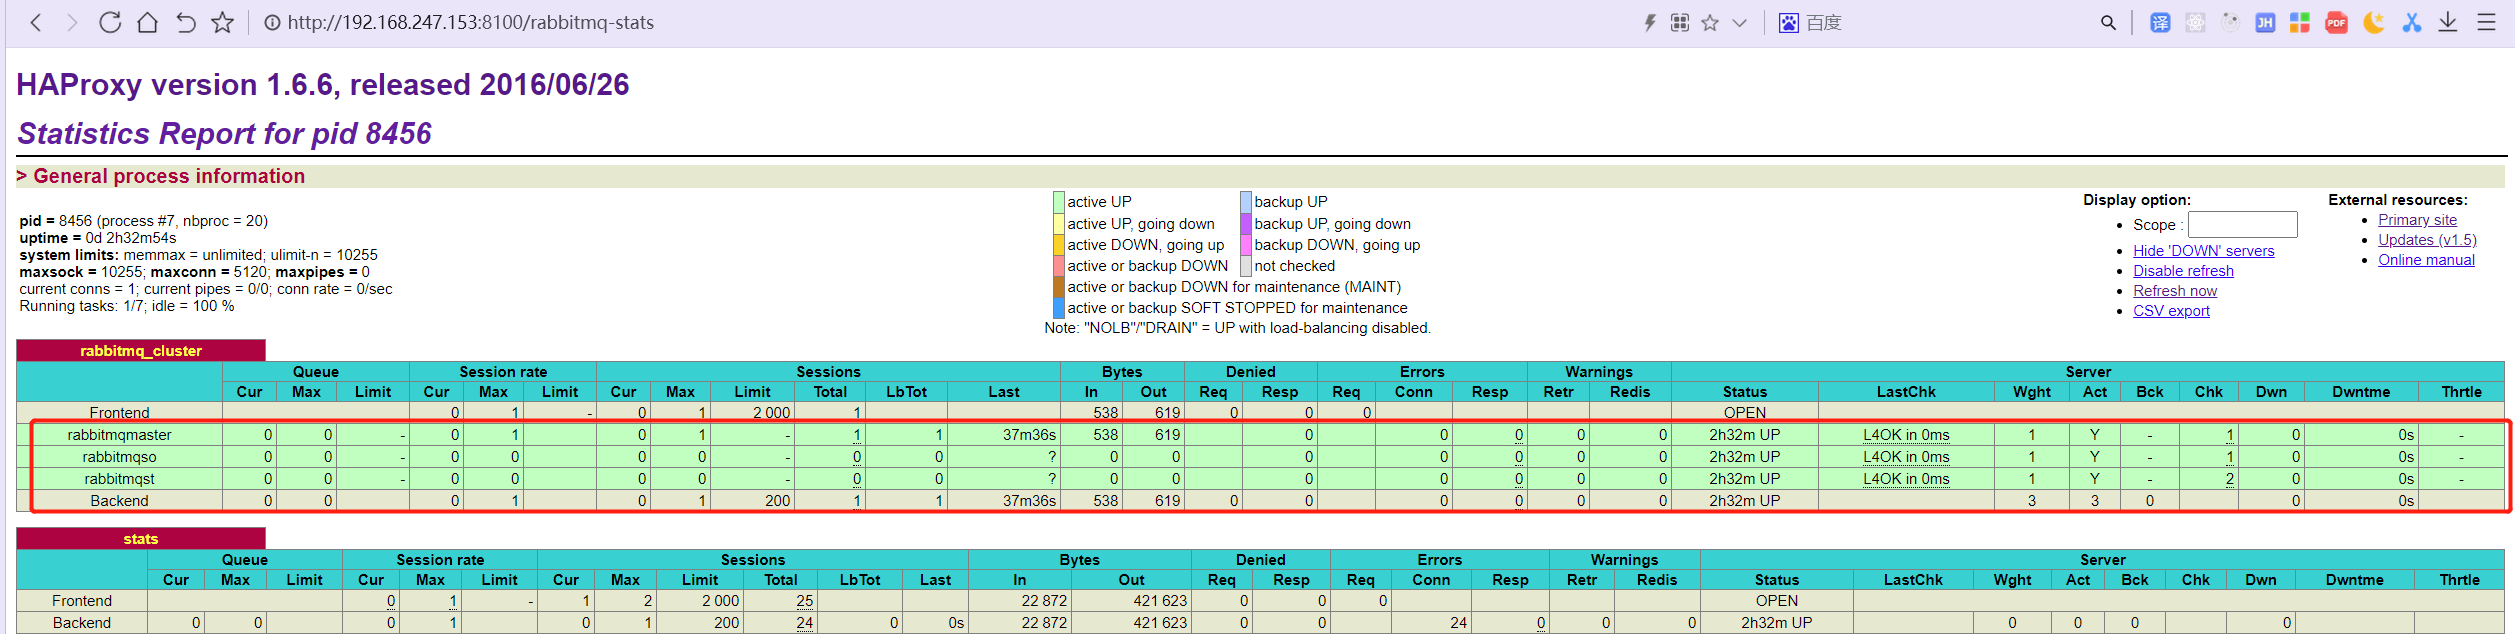Click the site info icon before the URL
2515x634 pixels.
click(271, 22)
